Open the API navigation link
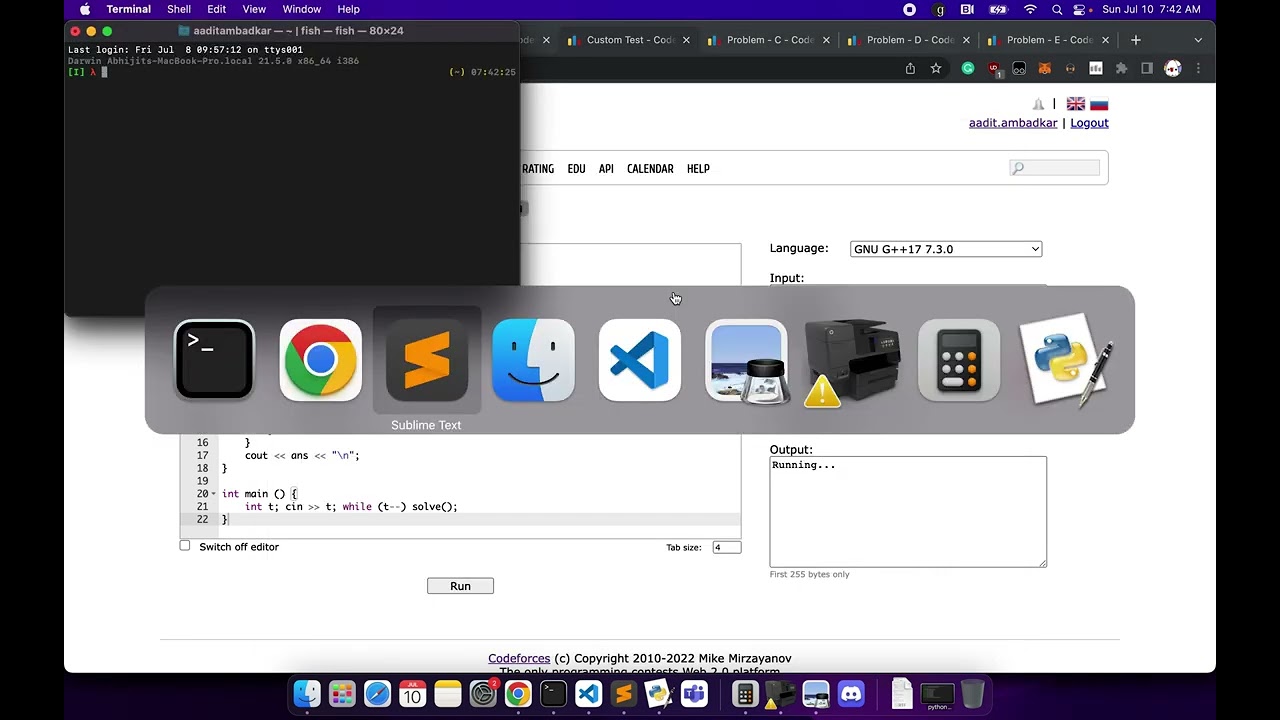1280x720 pixels. point(606,169)
